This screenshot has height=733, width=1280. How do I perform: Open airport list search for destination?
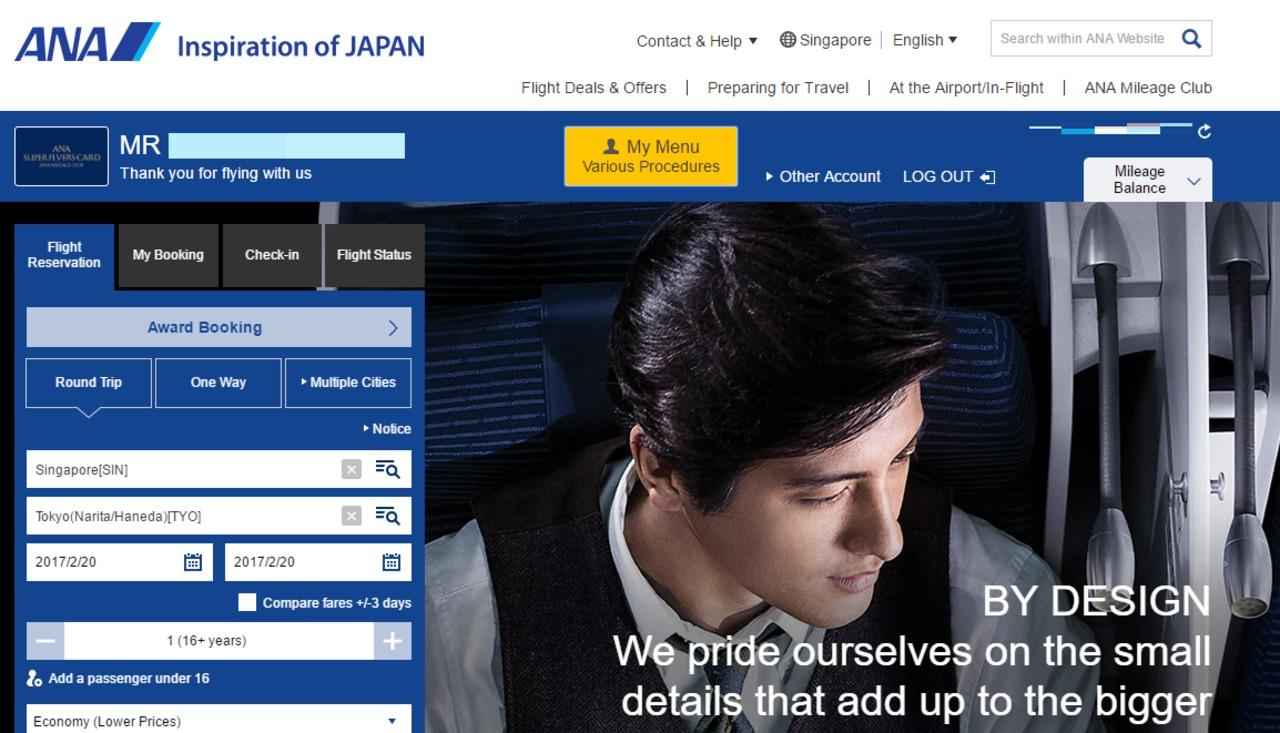(x=387, y=516)
